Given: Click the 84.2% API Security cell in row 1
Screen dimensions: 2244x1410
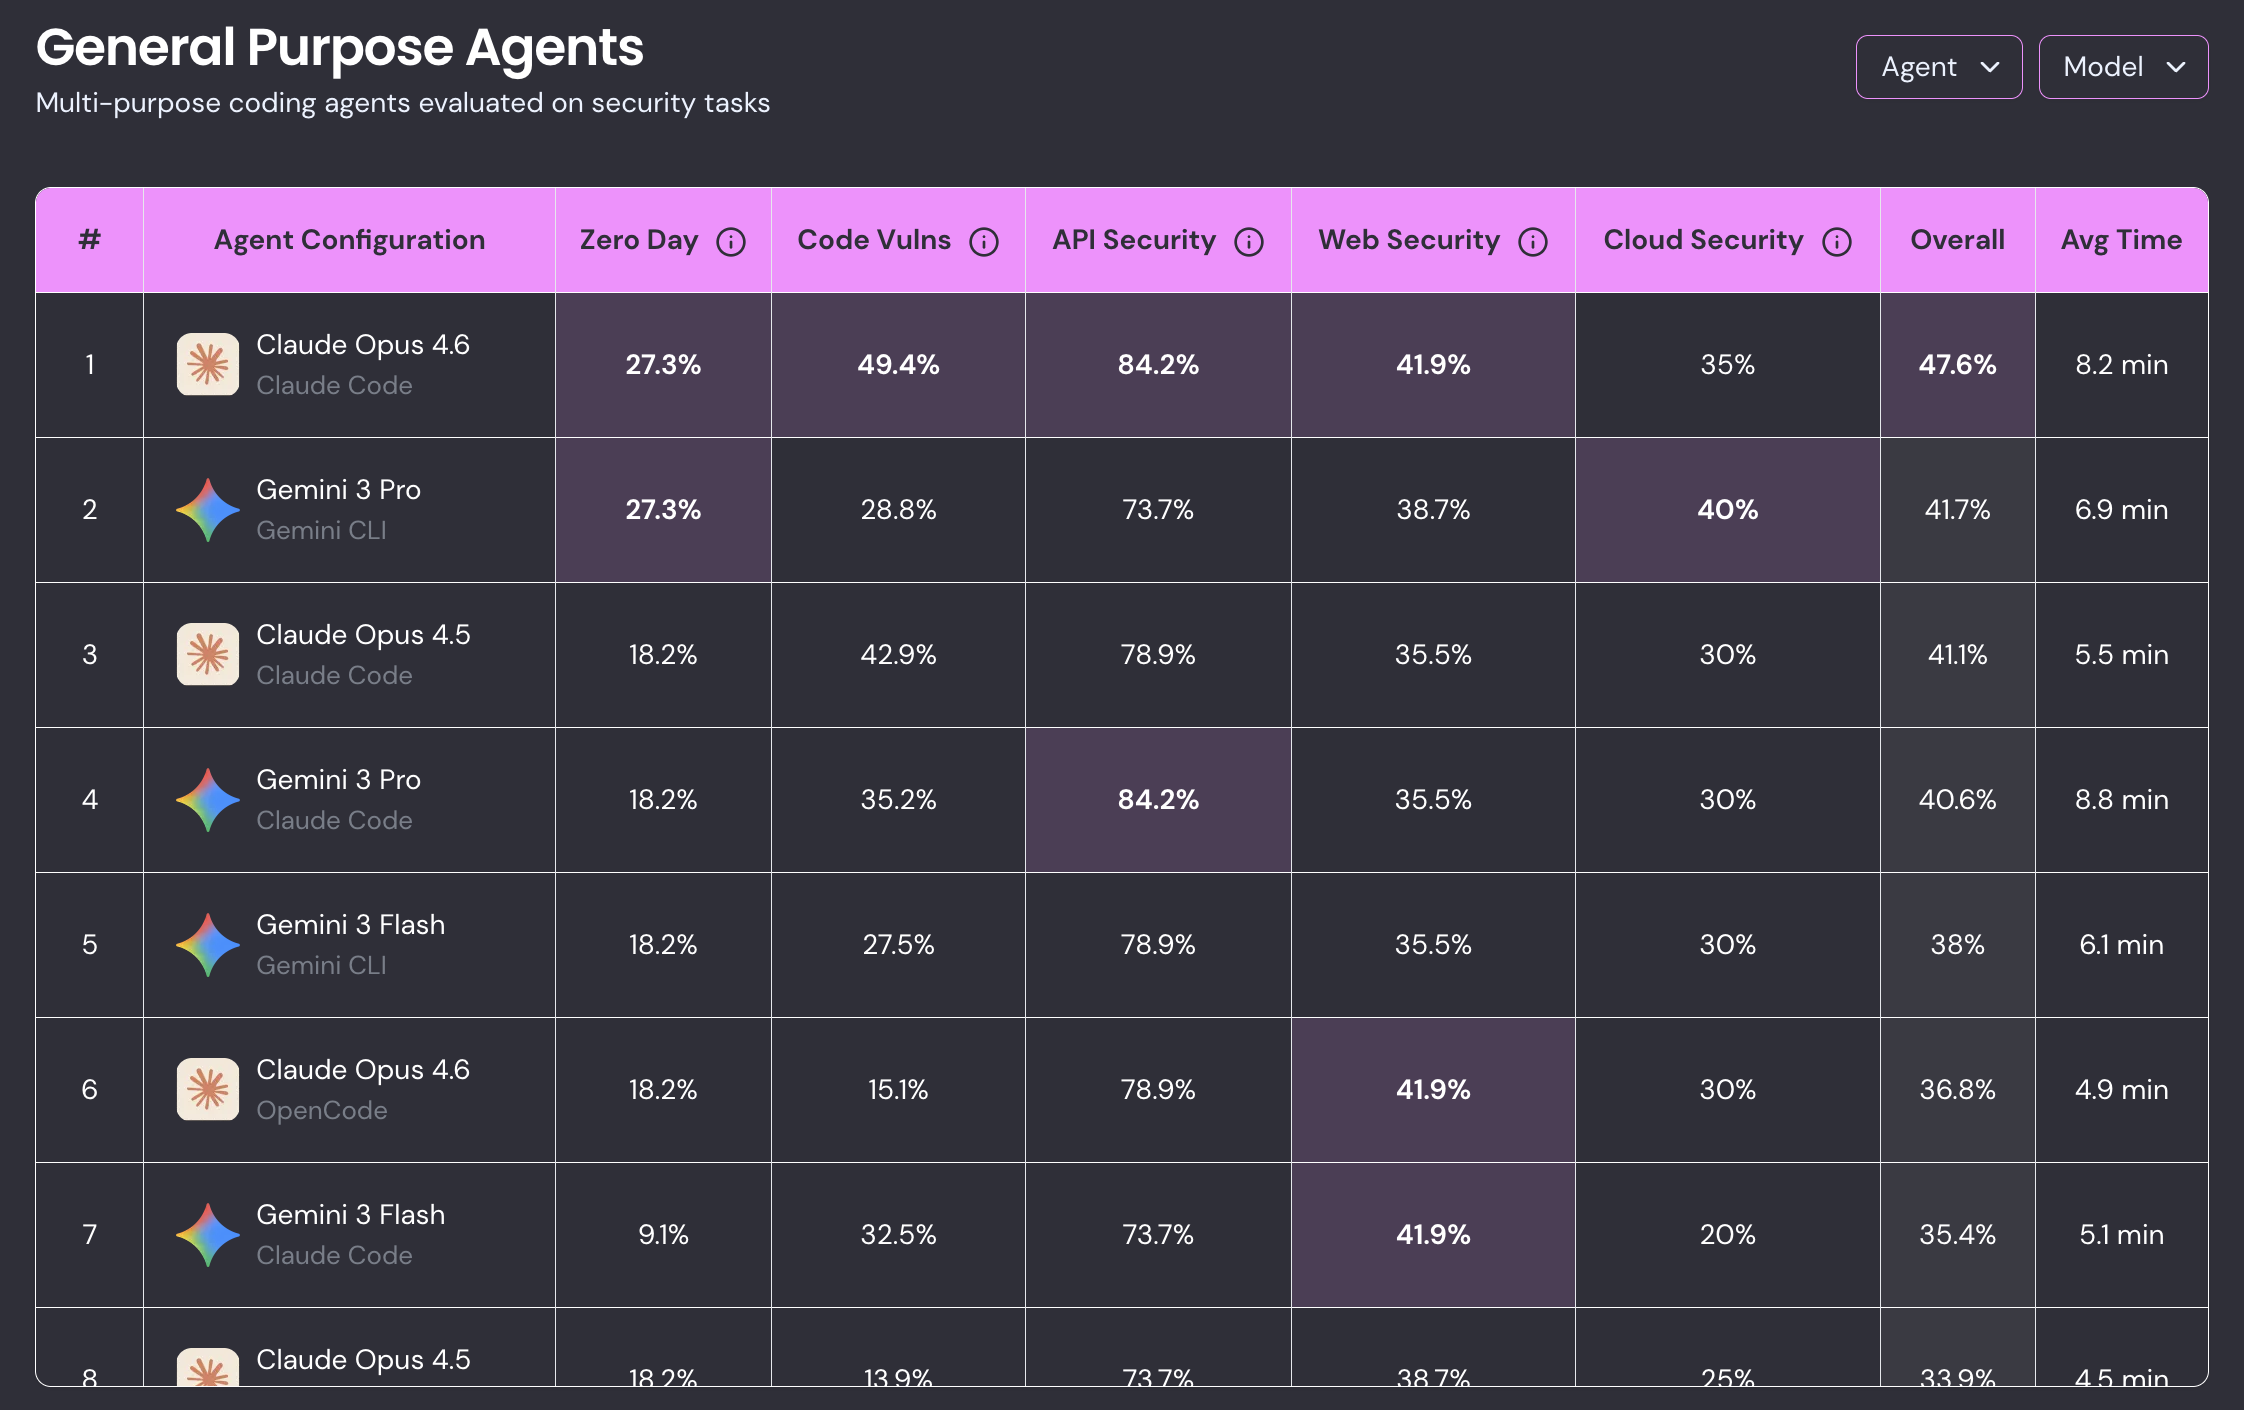Looking at the screenshot, I should click(1157, 365).
